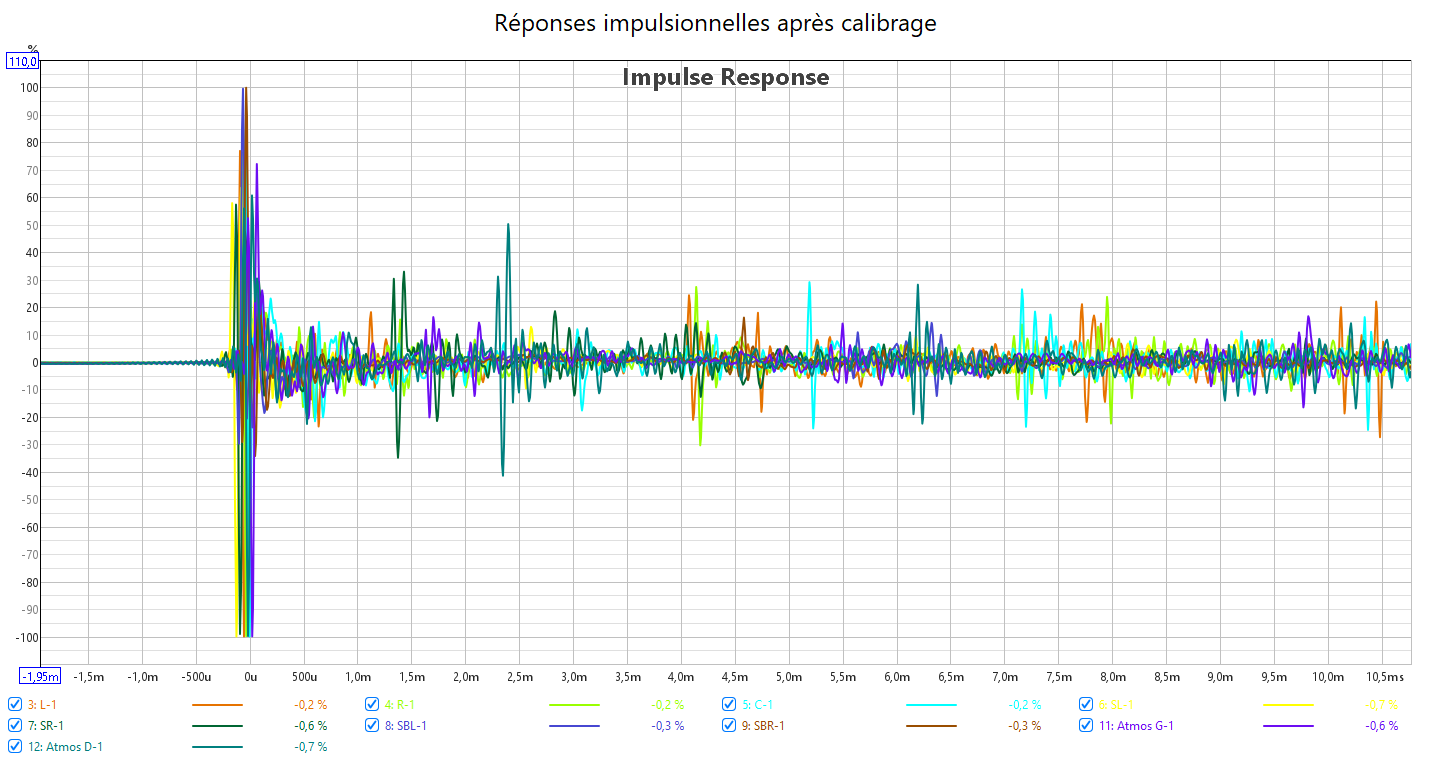Screen dimensions: 1431x758
Task: Uncheck the 8: SBL-1 checkbox
Action: (372, 725)
